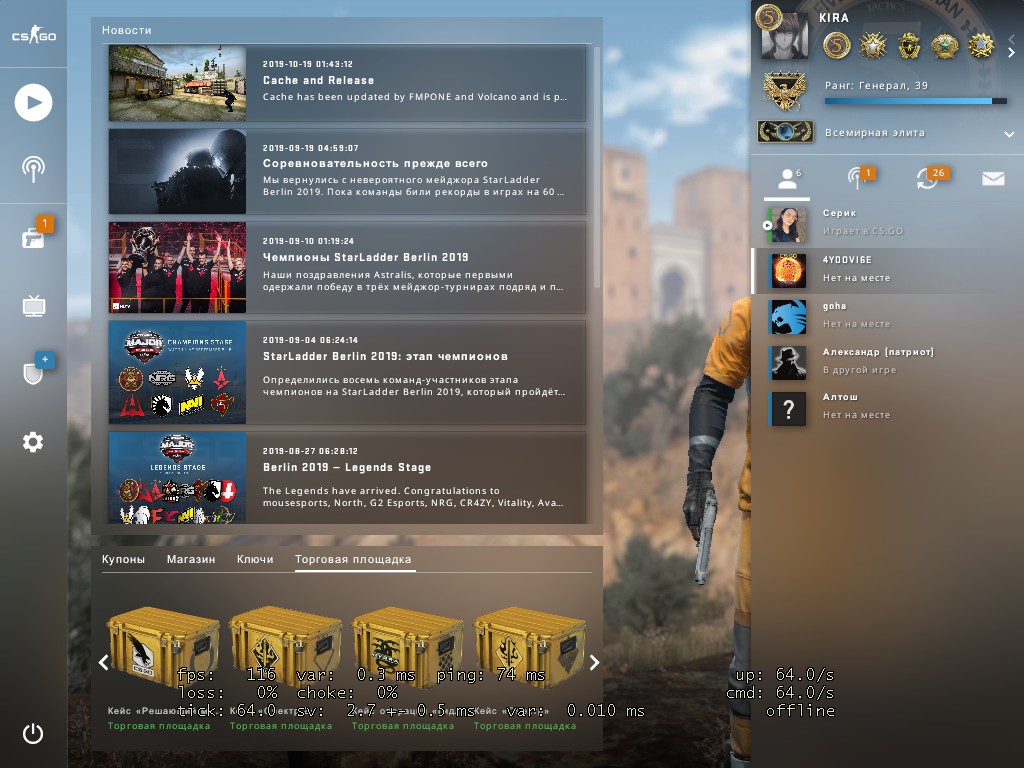Image resolution: width=1024 pixels, height=768 pixels.
Task: Open the Watch TV icon in the sidebar
Action: coord(33,306)
